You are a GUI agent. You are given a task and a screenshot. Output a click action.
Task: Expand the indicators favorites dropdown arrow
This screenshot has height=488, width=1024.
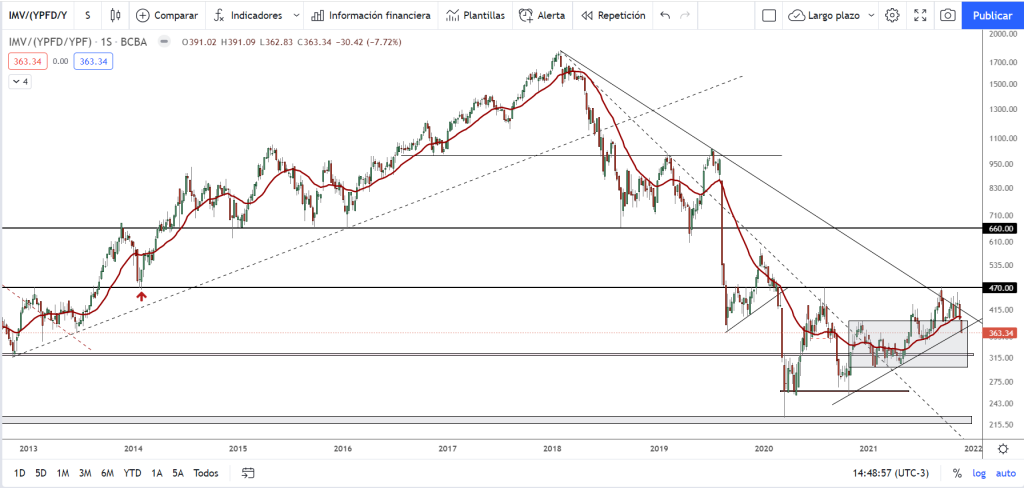point(297,15)
